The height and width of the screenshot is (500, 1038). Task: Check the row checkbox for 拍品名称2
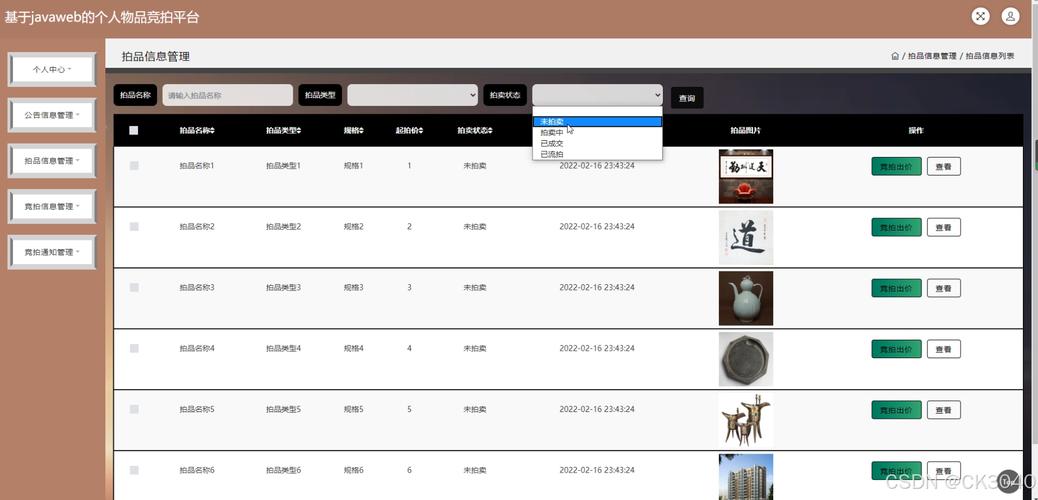coord(134,226)
